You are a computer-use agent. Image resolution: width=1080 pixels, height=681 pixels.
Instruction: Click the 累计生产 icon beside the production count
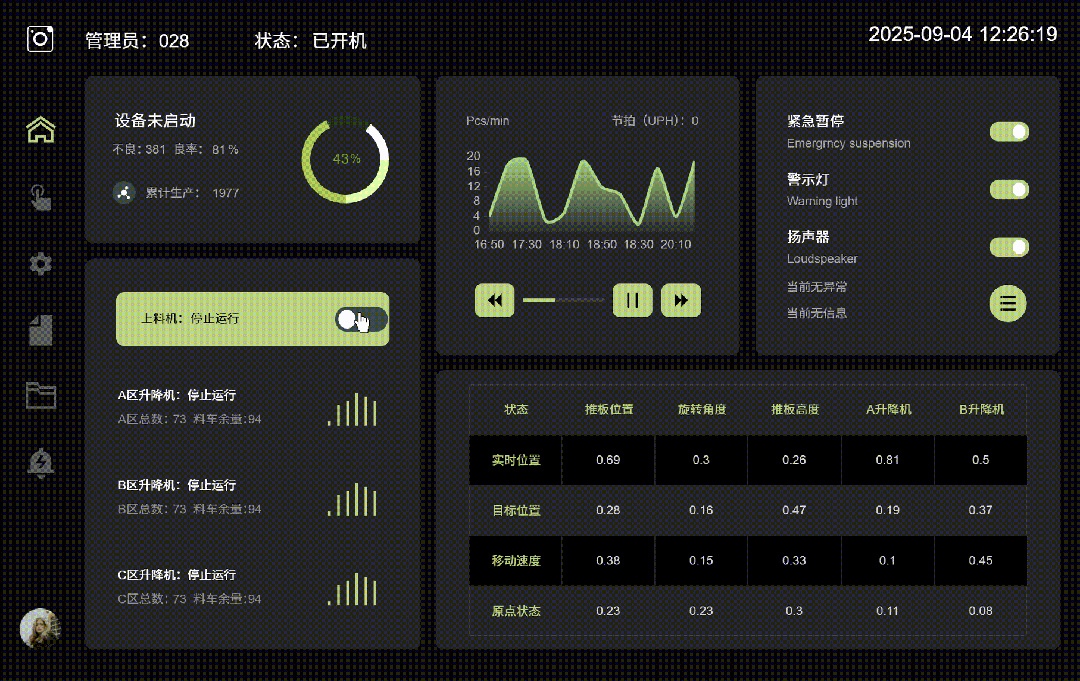pos(124,192)
